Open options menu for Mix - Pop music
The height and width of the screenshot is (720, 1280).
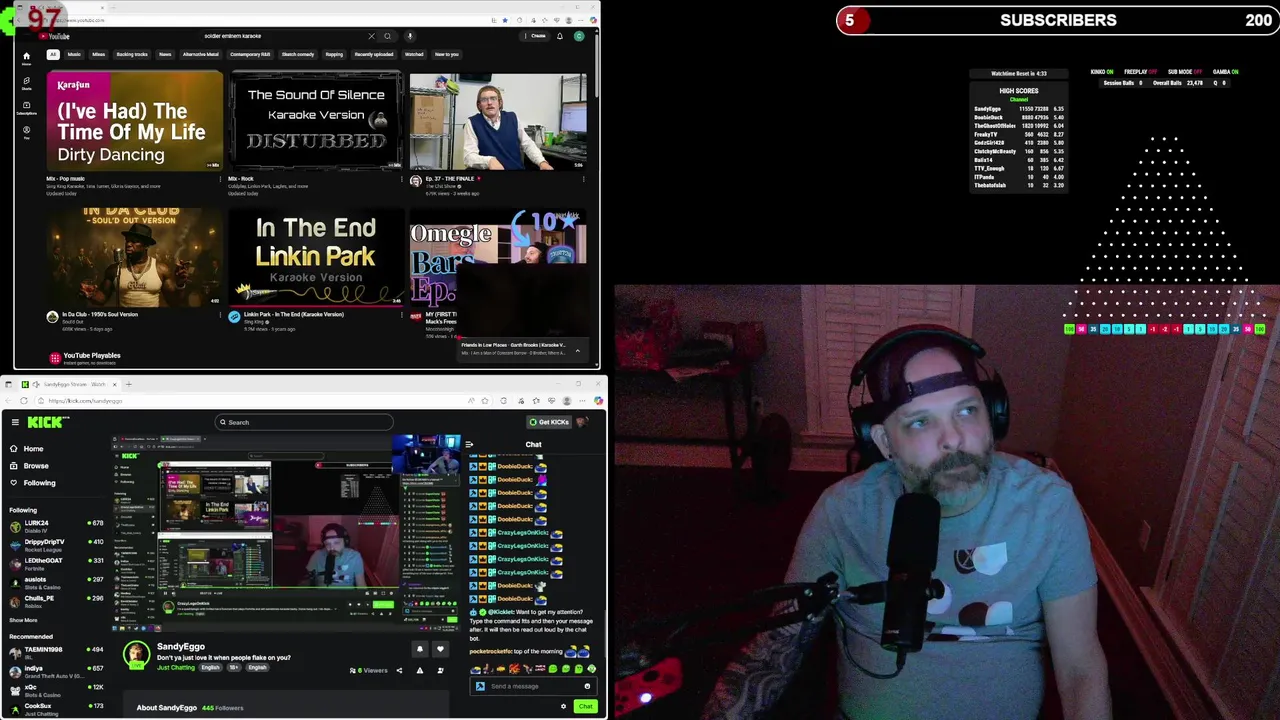(220, 179)
